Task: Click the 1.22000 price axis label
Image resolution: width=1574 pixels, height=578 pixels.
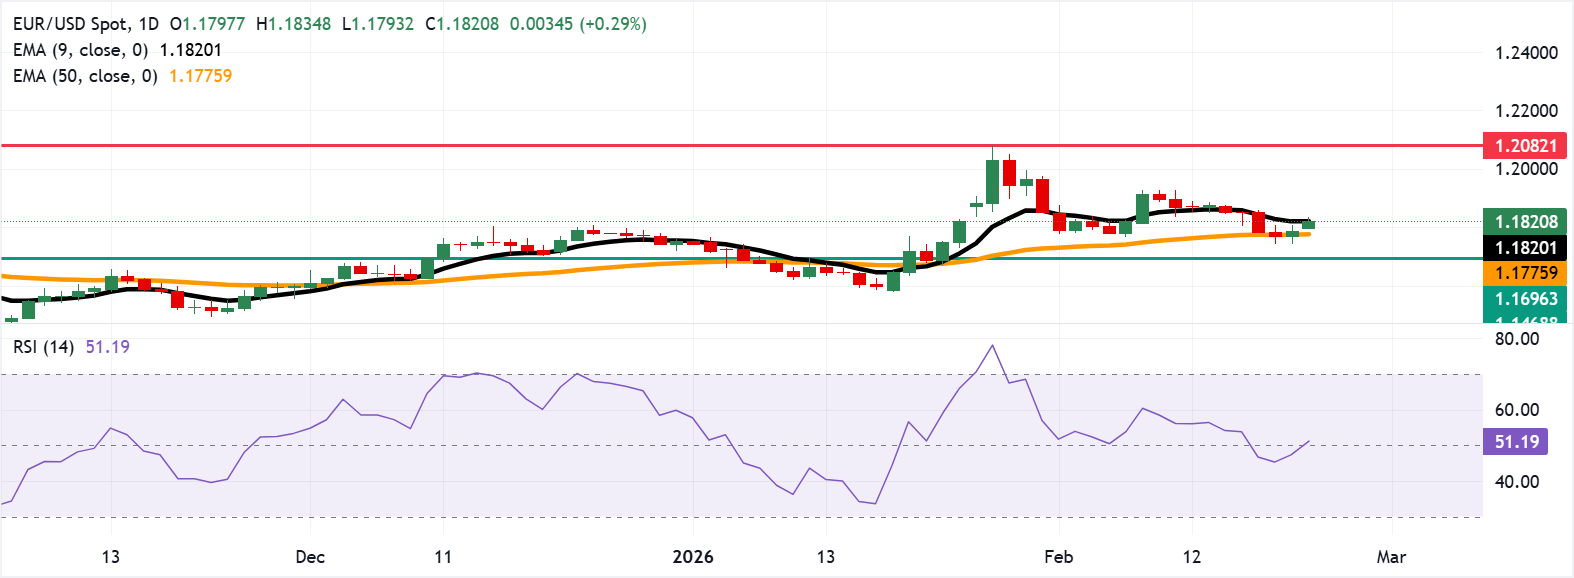Action: pos(1526,111)
